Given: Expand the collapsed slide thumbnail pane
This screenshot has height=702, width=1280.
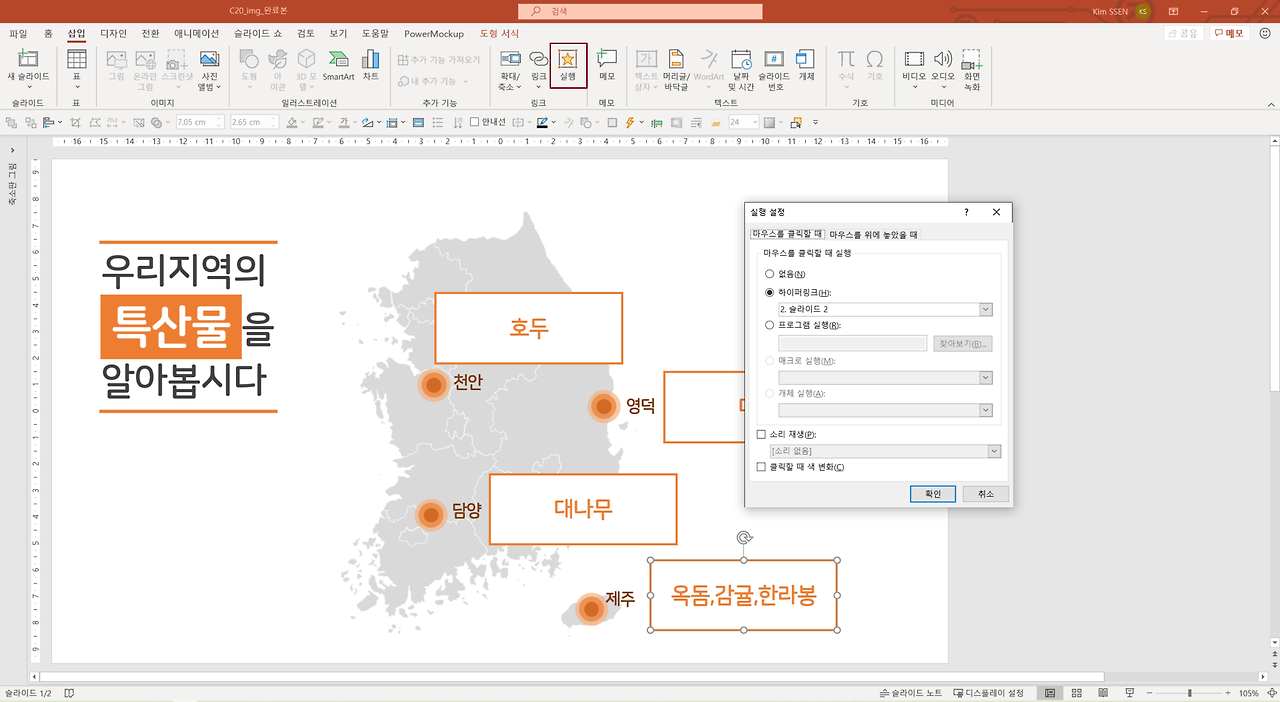Looking at the screenshot, I should pos(12,151).
